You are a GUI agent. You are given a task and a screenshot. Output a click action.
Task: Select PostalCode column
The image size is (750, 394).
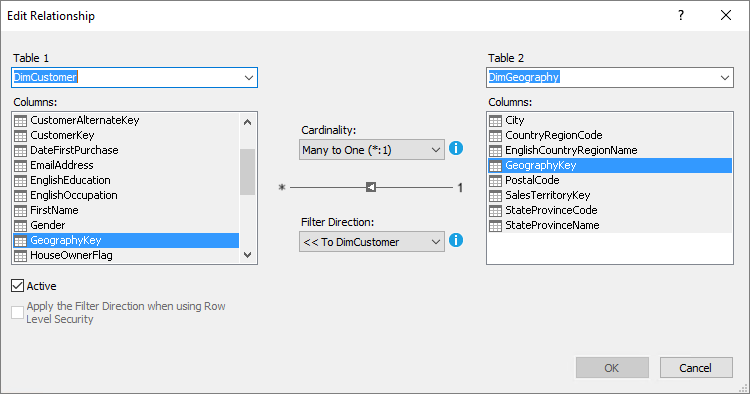[x=610, y=180]
